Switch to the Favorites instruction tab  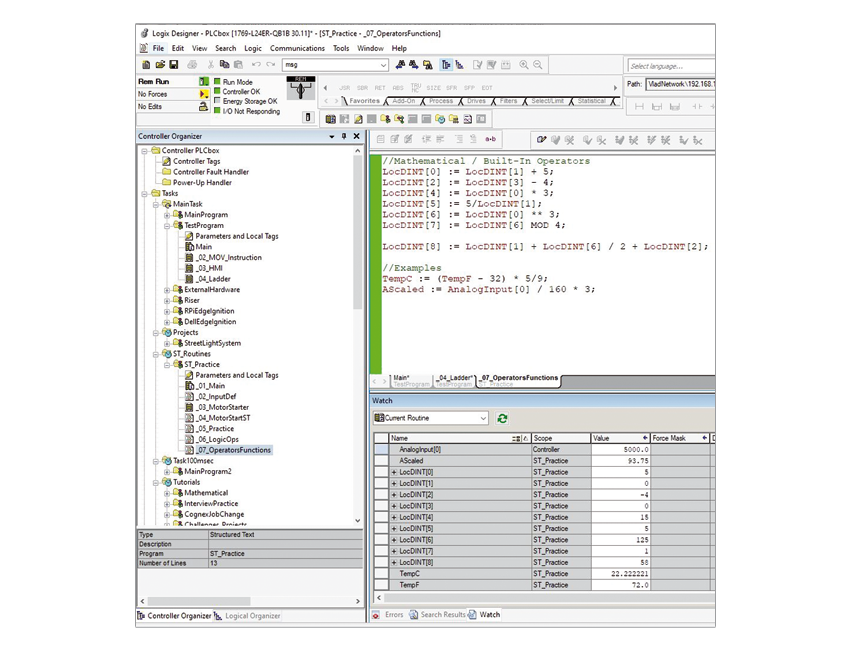tap(364, 101)
